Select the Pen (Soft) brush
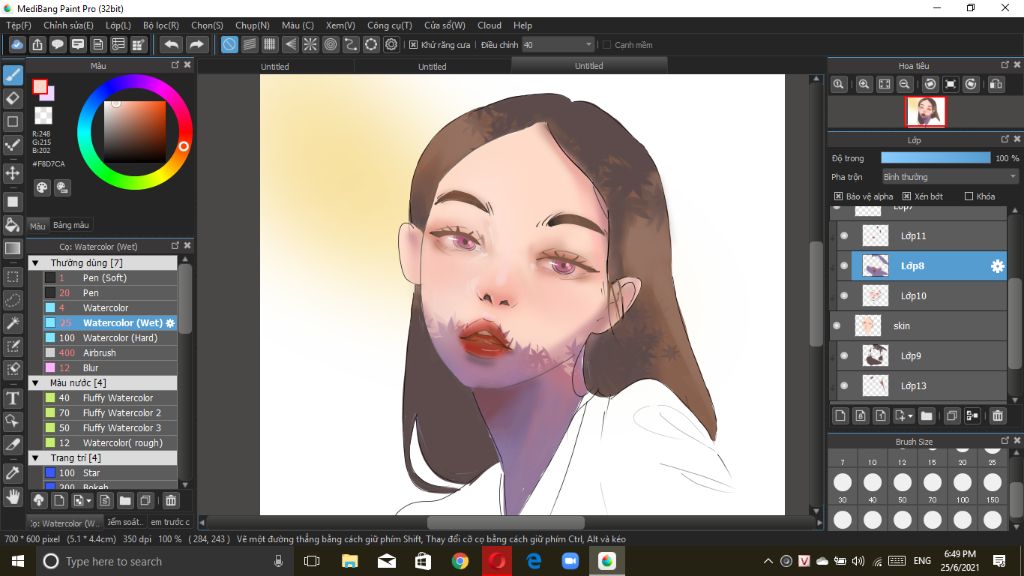The width and height of the screenshot is (1024, 576). [110, 278]
